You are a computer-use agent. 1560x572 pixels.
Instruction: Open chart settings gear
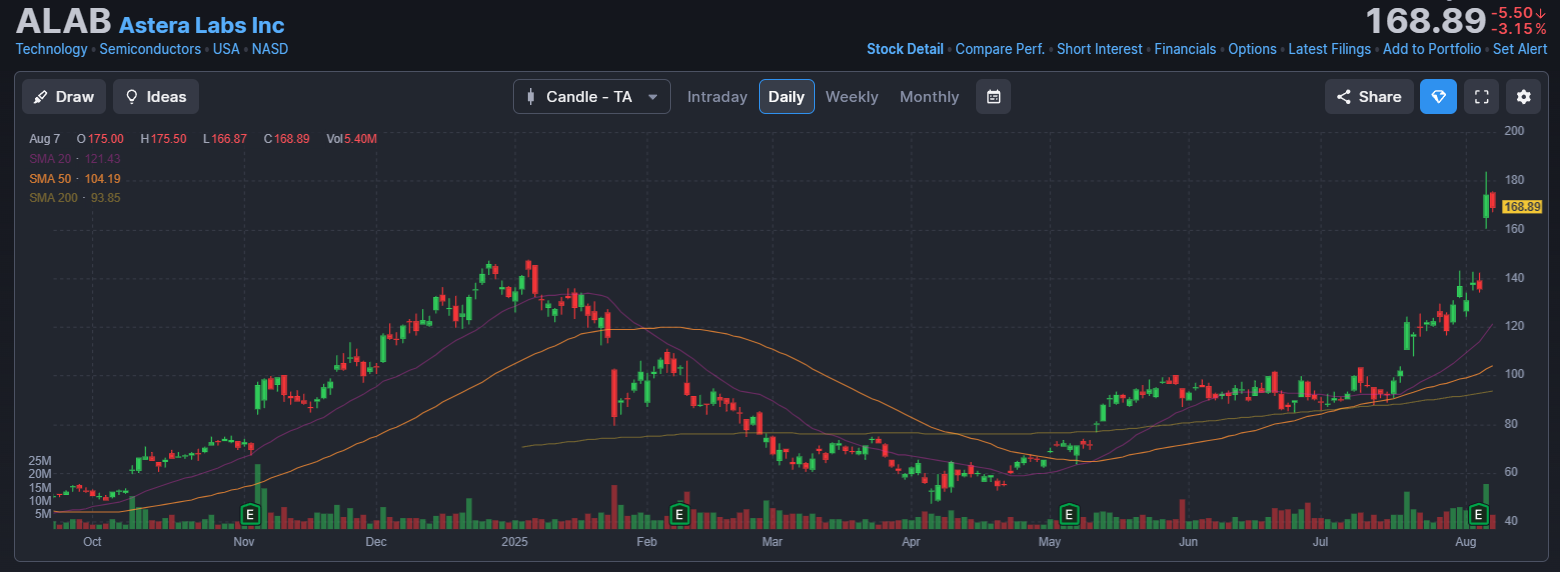1524,97
